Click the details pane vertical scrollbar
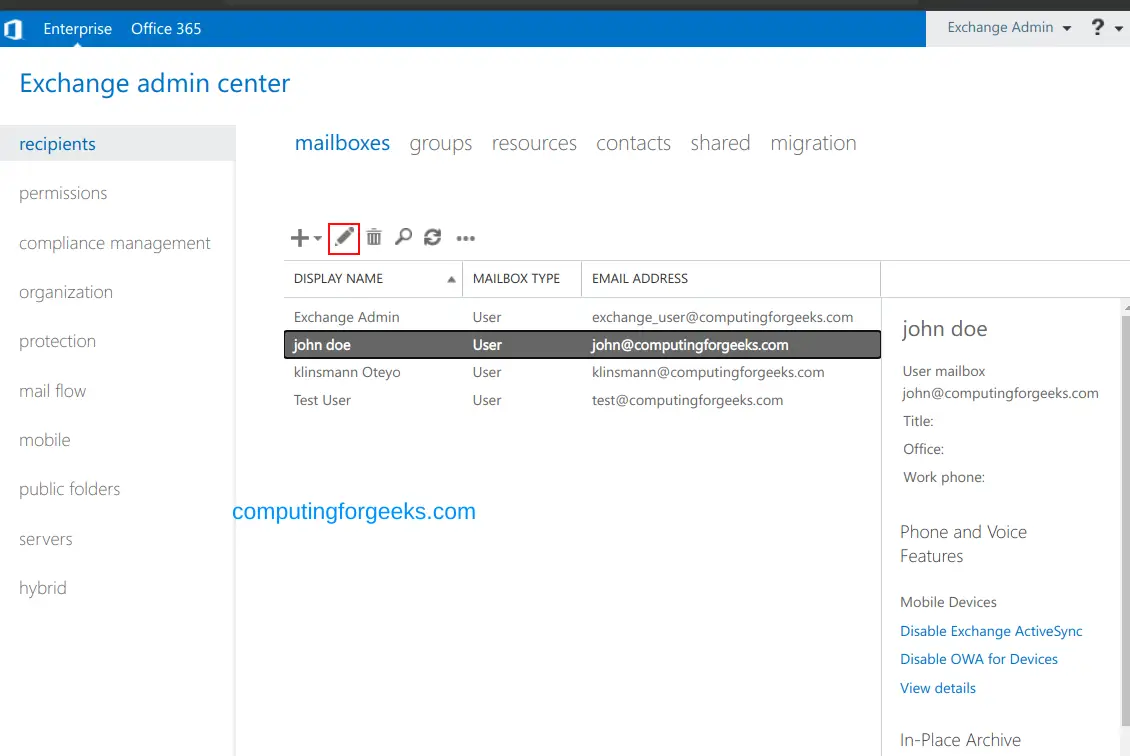Image resolution: width=1130 pixels, height=756 pixels. click(x=1124, y=500)
